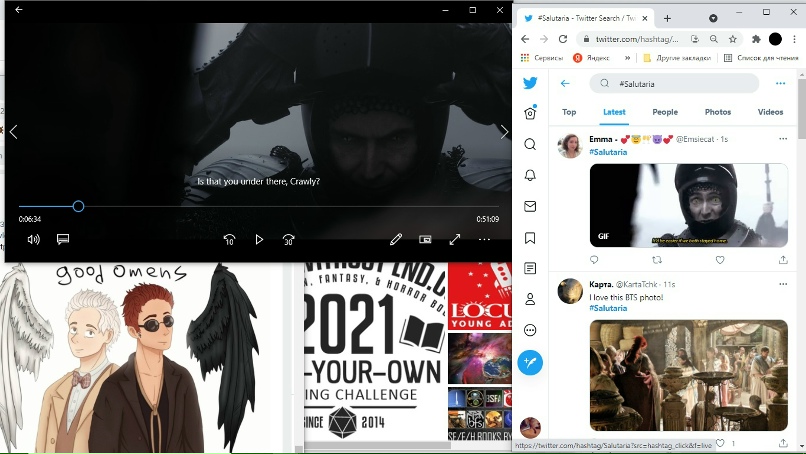
Task: Open the video edit pencil tool
Action: 396,240
